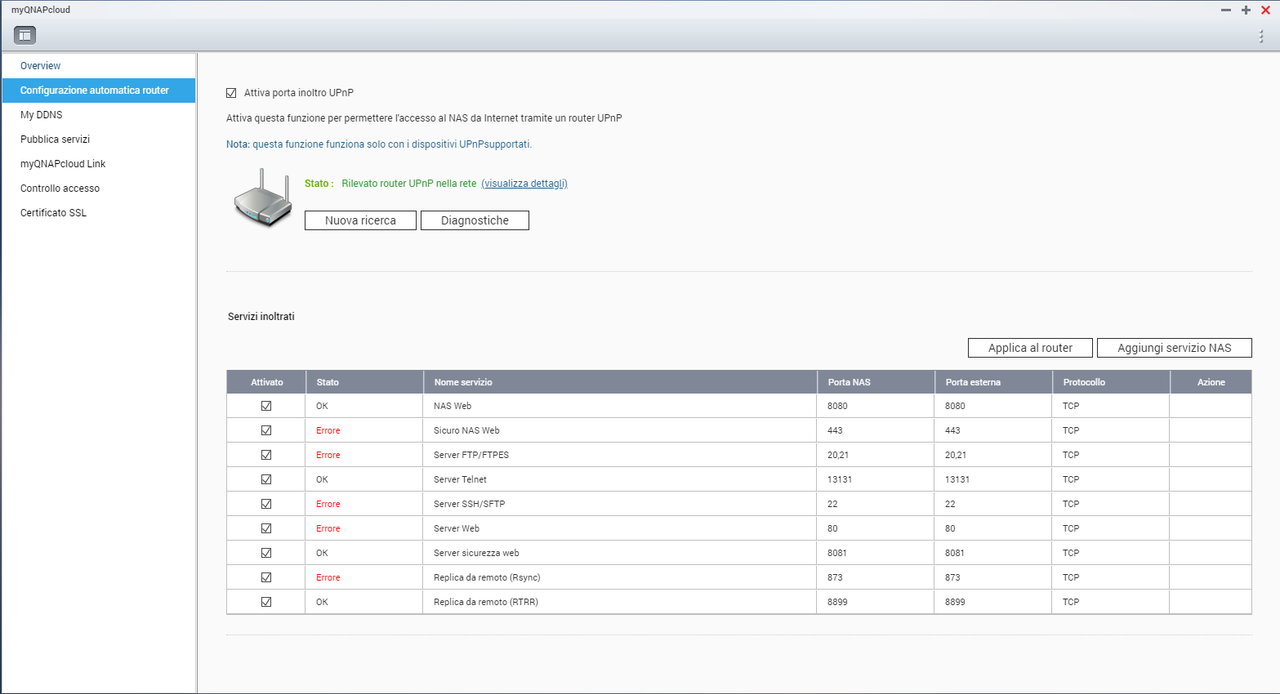Click OK status of Server Telnet

[322, 479]
